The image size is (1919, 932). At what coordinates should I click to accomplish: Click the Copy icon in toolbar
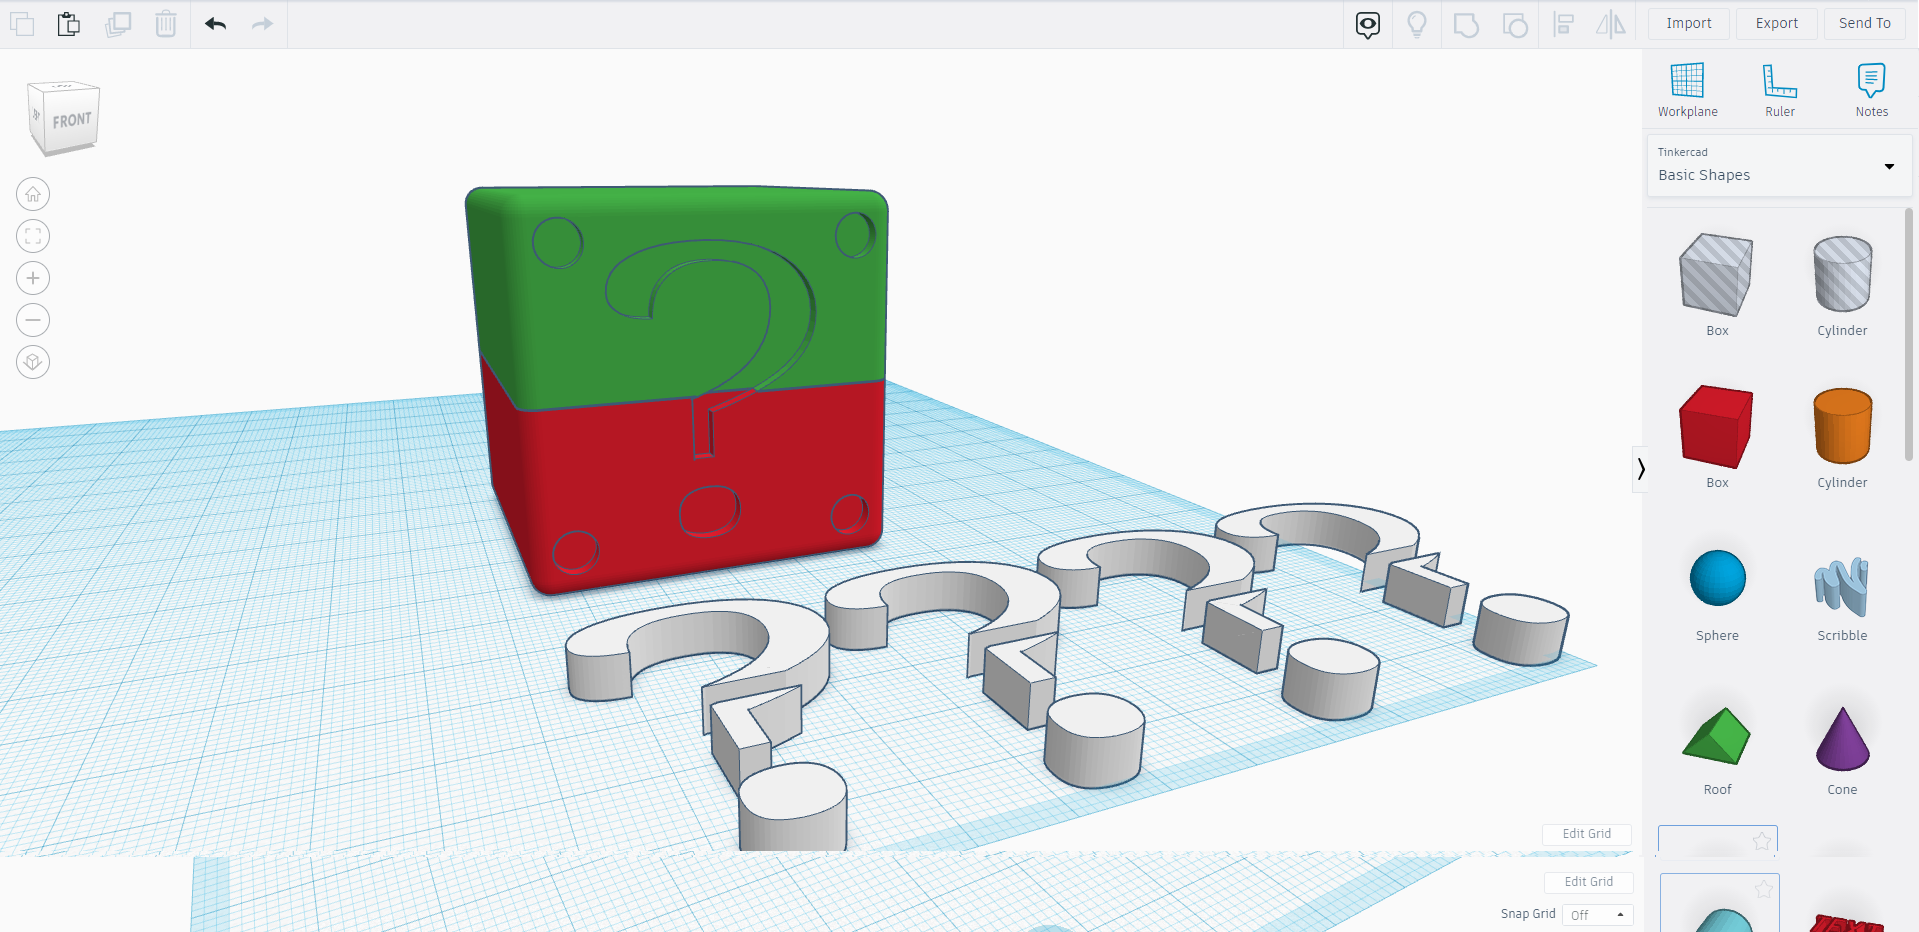tap(22, 24)
